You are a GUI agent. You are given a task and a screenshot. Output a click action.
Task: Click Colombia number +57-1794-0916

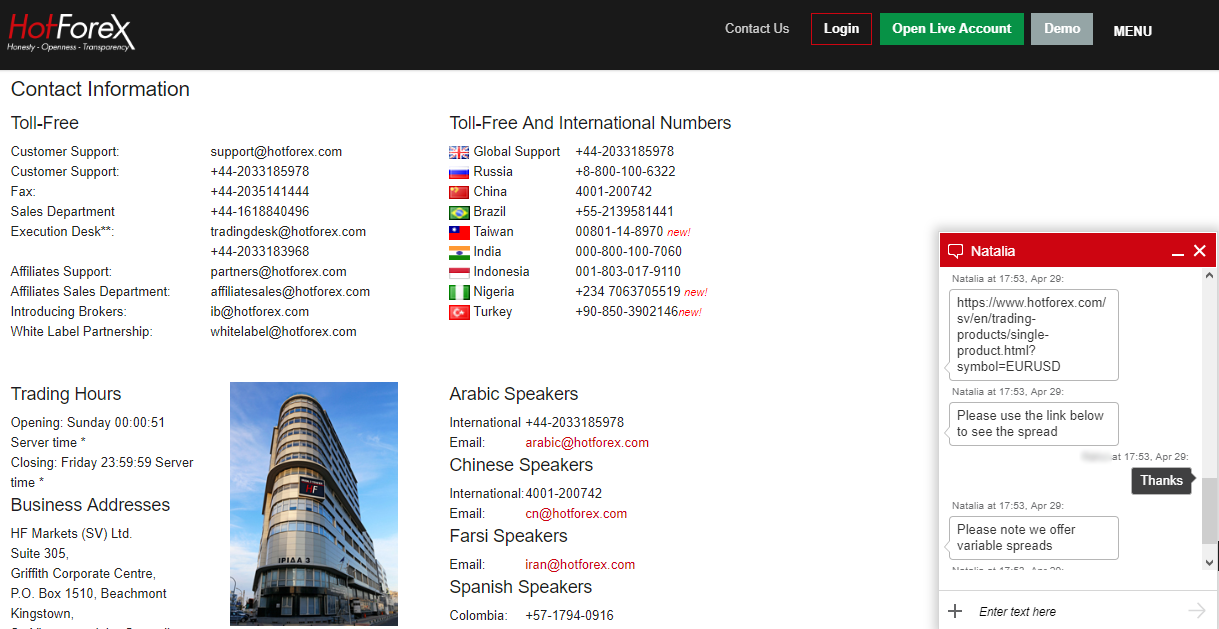(569, 616)
